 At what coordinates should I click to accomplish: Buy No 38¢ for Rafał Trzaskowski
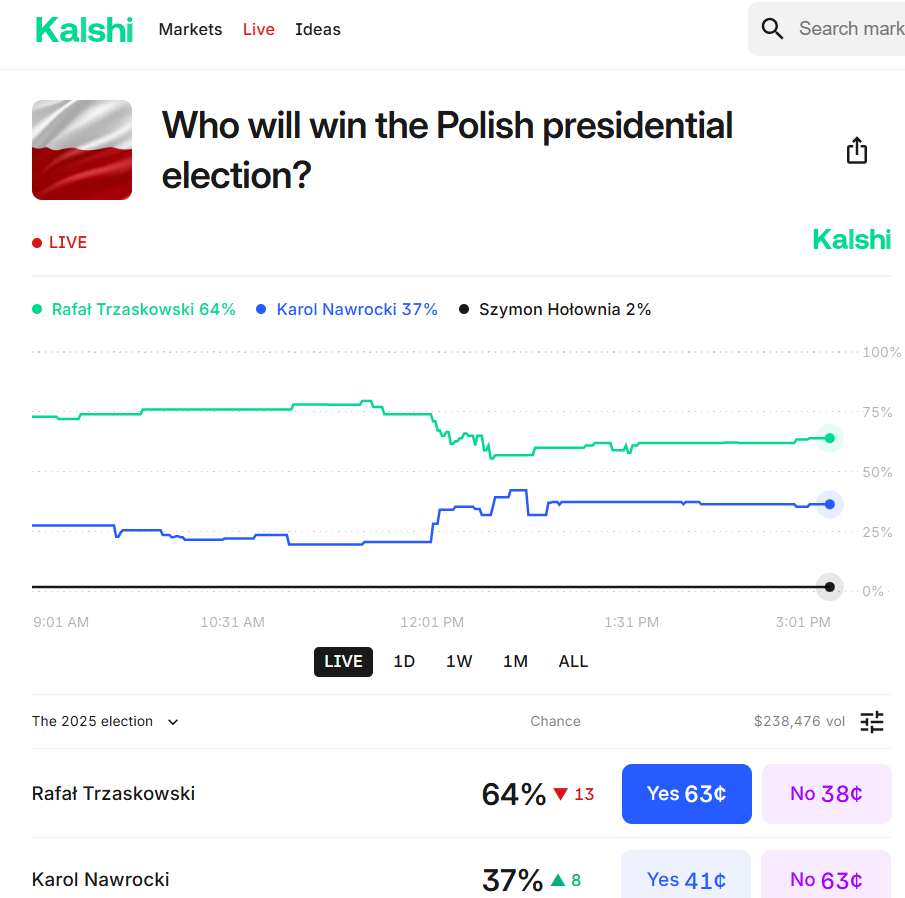point(826,794)
